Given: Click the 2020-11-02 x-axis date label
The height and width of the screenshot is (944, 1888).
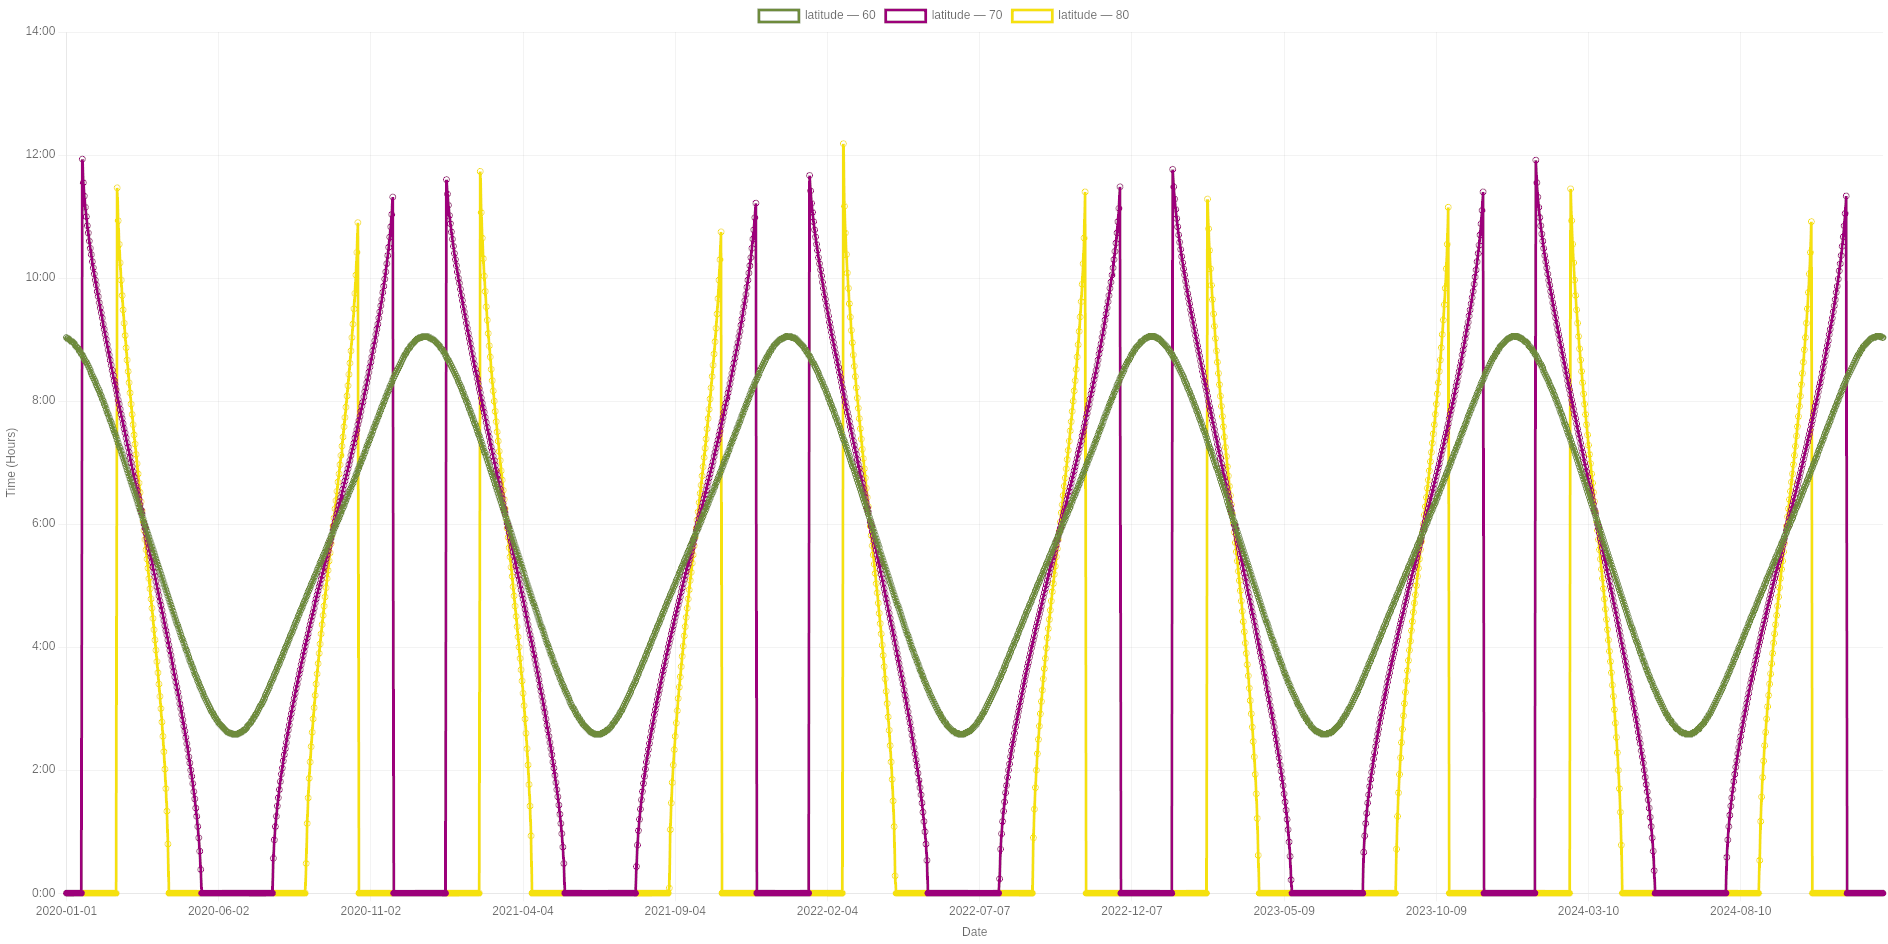Looking at the screenshot, I should pyautogui.click(x=370, y=911).
